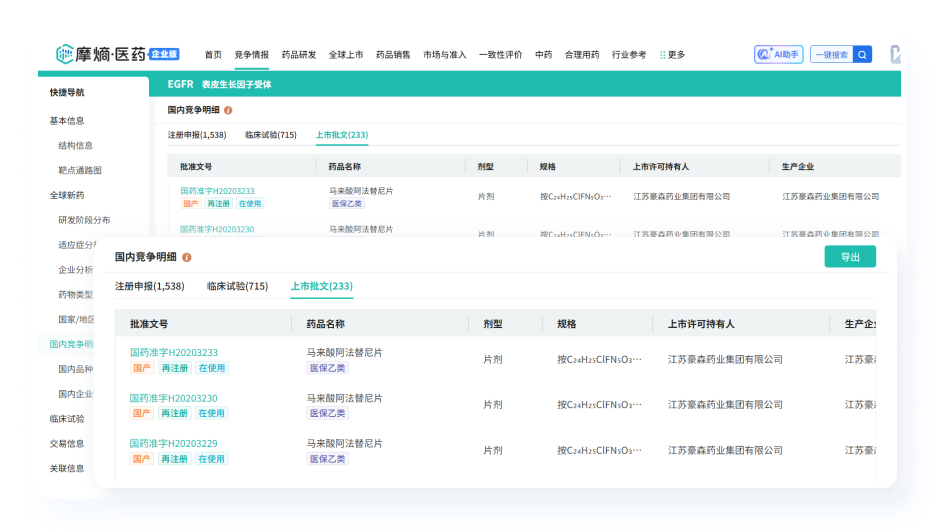The height and width of the screenshot is (532, 940).
Task: Open the 更多 grid menu
Action: (x=672, y=55)
